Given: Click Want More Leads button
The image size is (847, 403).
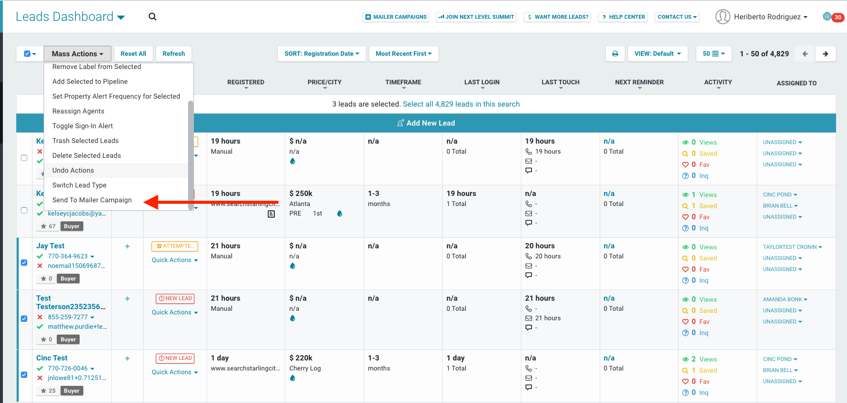Looking at the screenshot, I should [558, 17].
